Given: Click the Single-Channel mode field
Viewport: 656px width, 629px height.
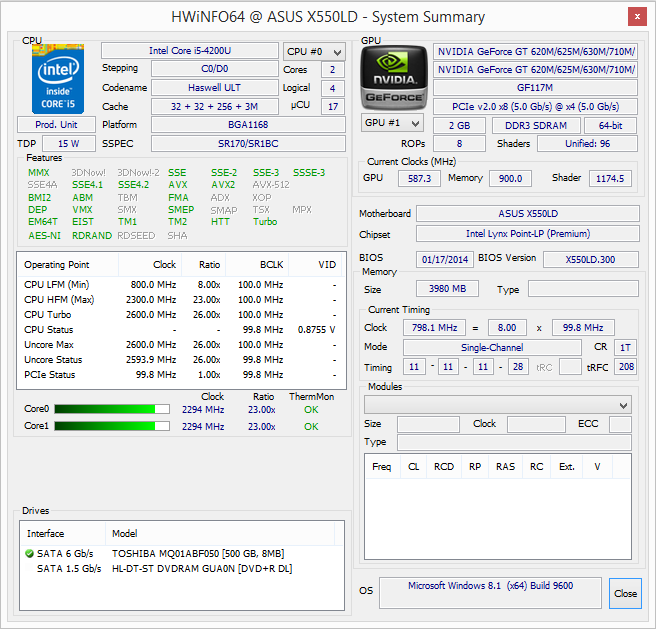Looking at the screenshot, I should click(492, 347).
